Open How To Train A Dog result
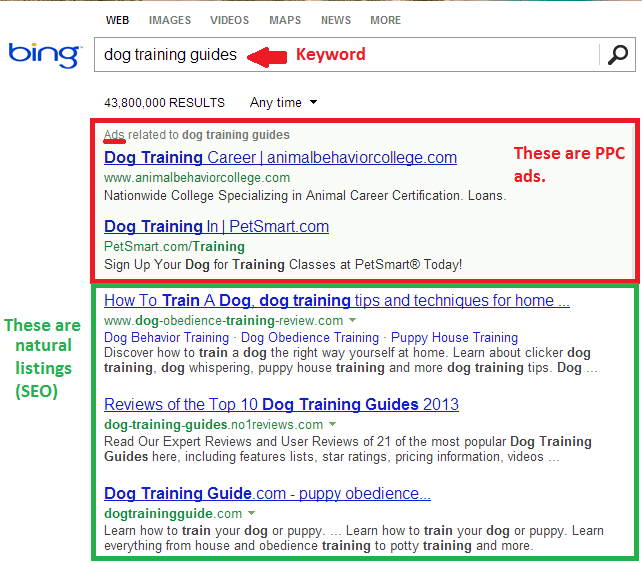This screenshot has height=563, width=642. 337,301
